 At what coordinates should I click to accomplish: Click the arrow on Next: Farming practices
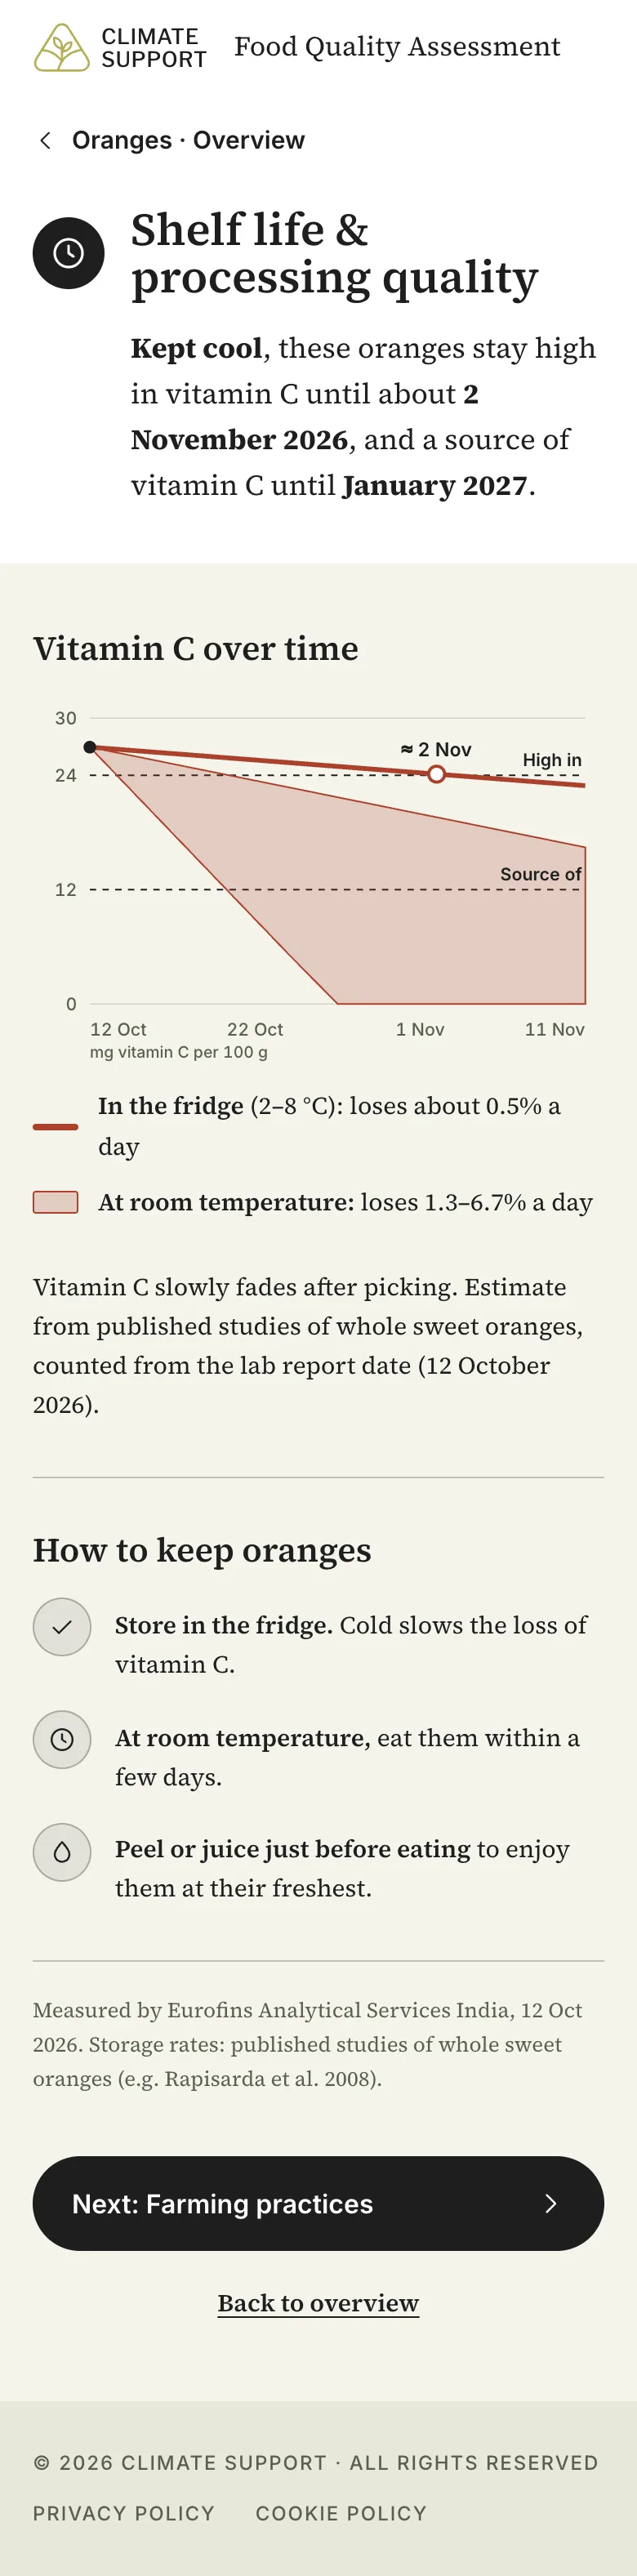coord(550,2204)
